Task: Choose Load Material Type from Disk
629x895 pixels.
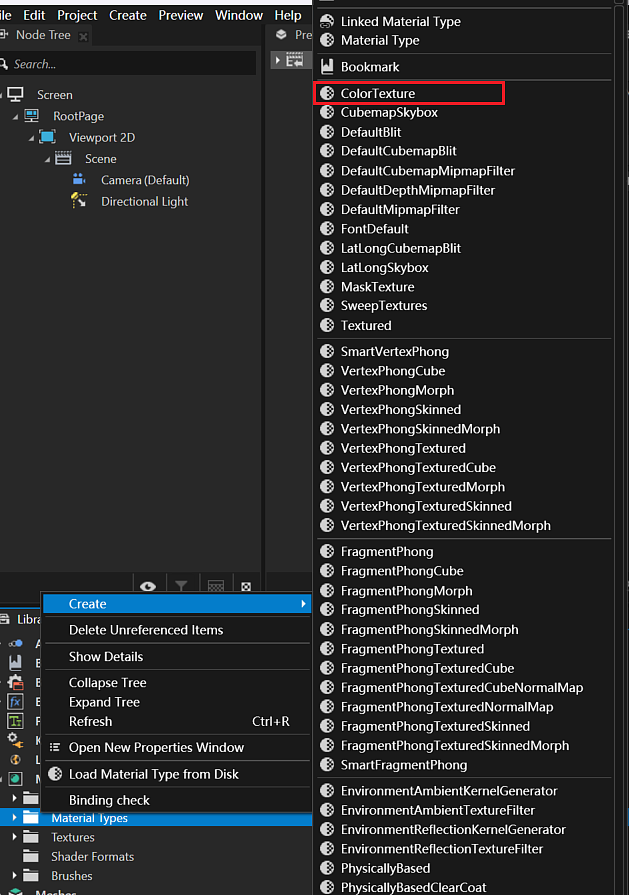Action: pos(154,774)
